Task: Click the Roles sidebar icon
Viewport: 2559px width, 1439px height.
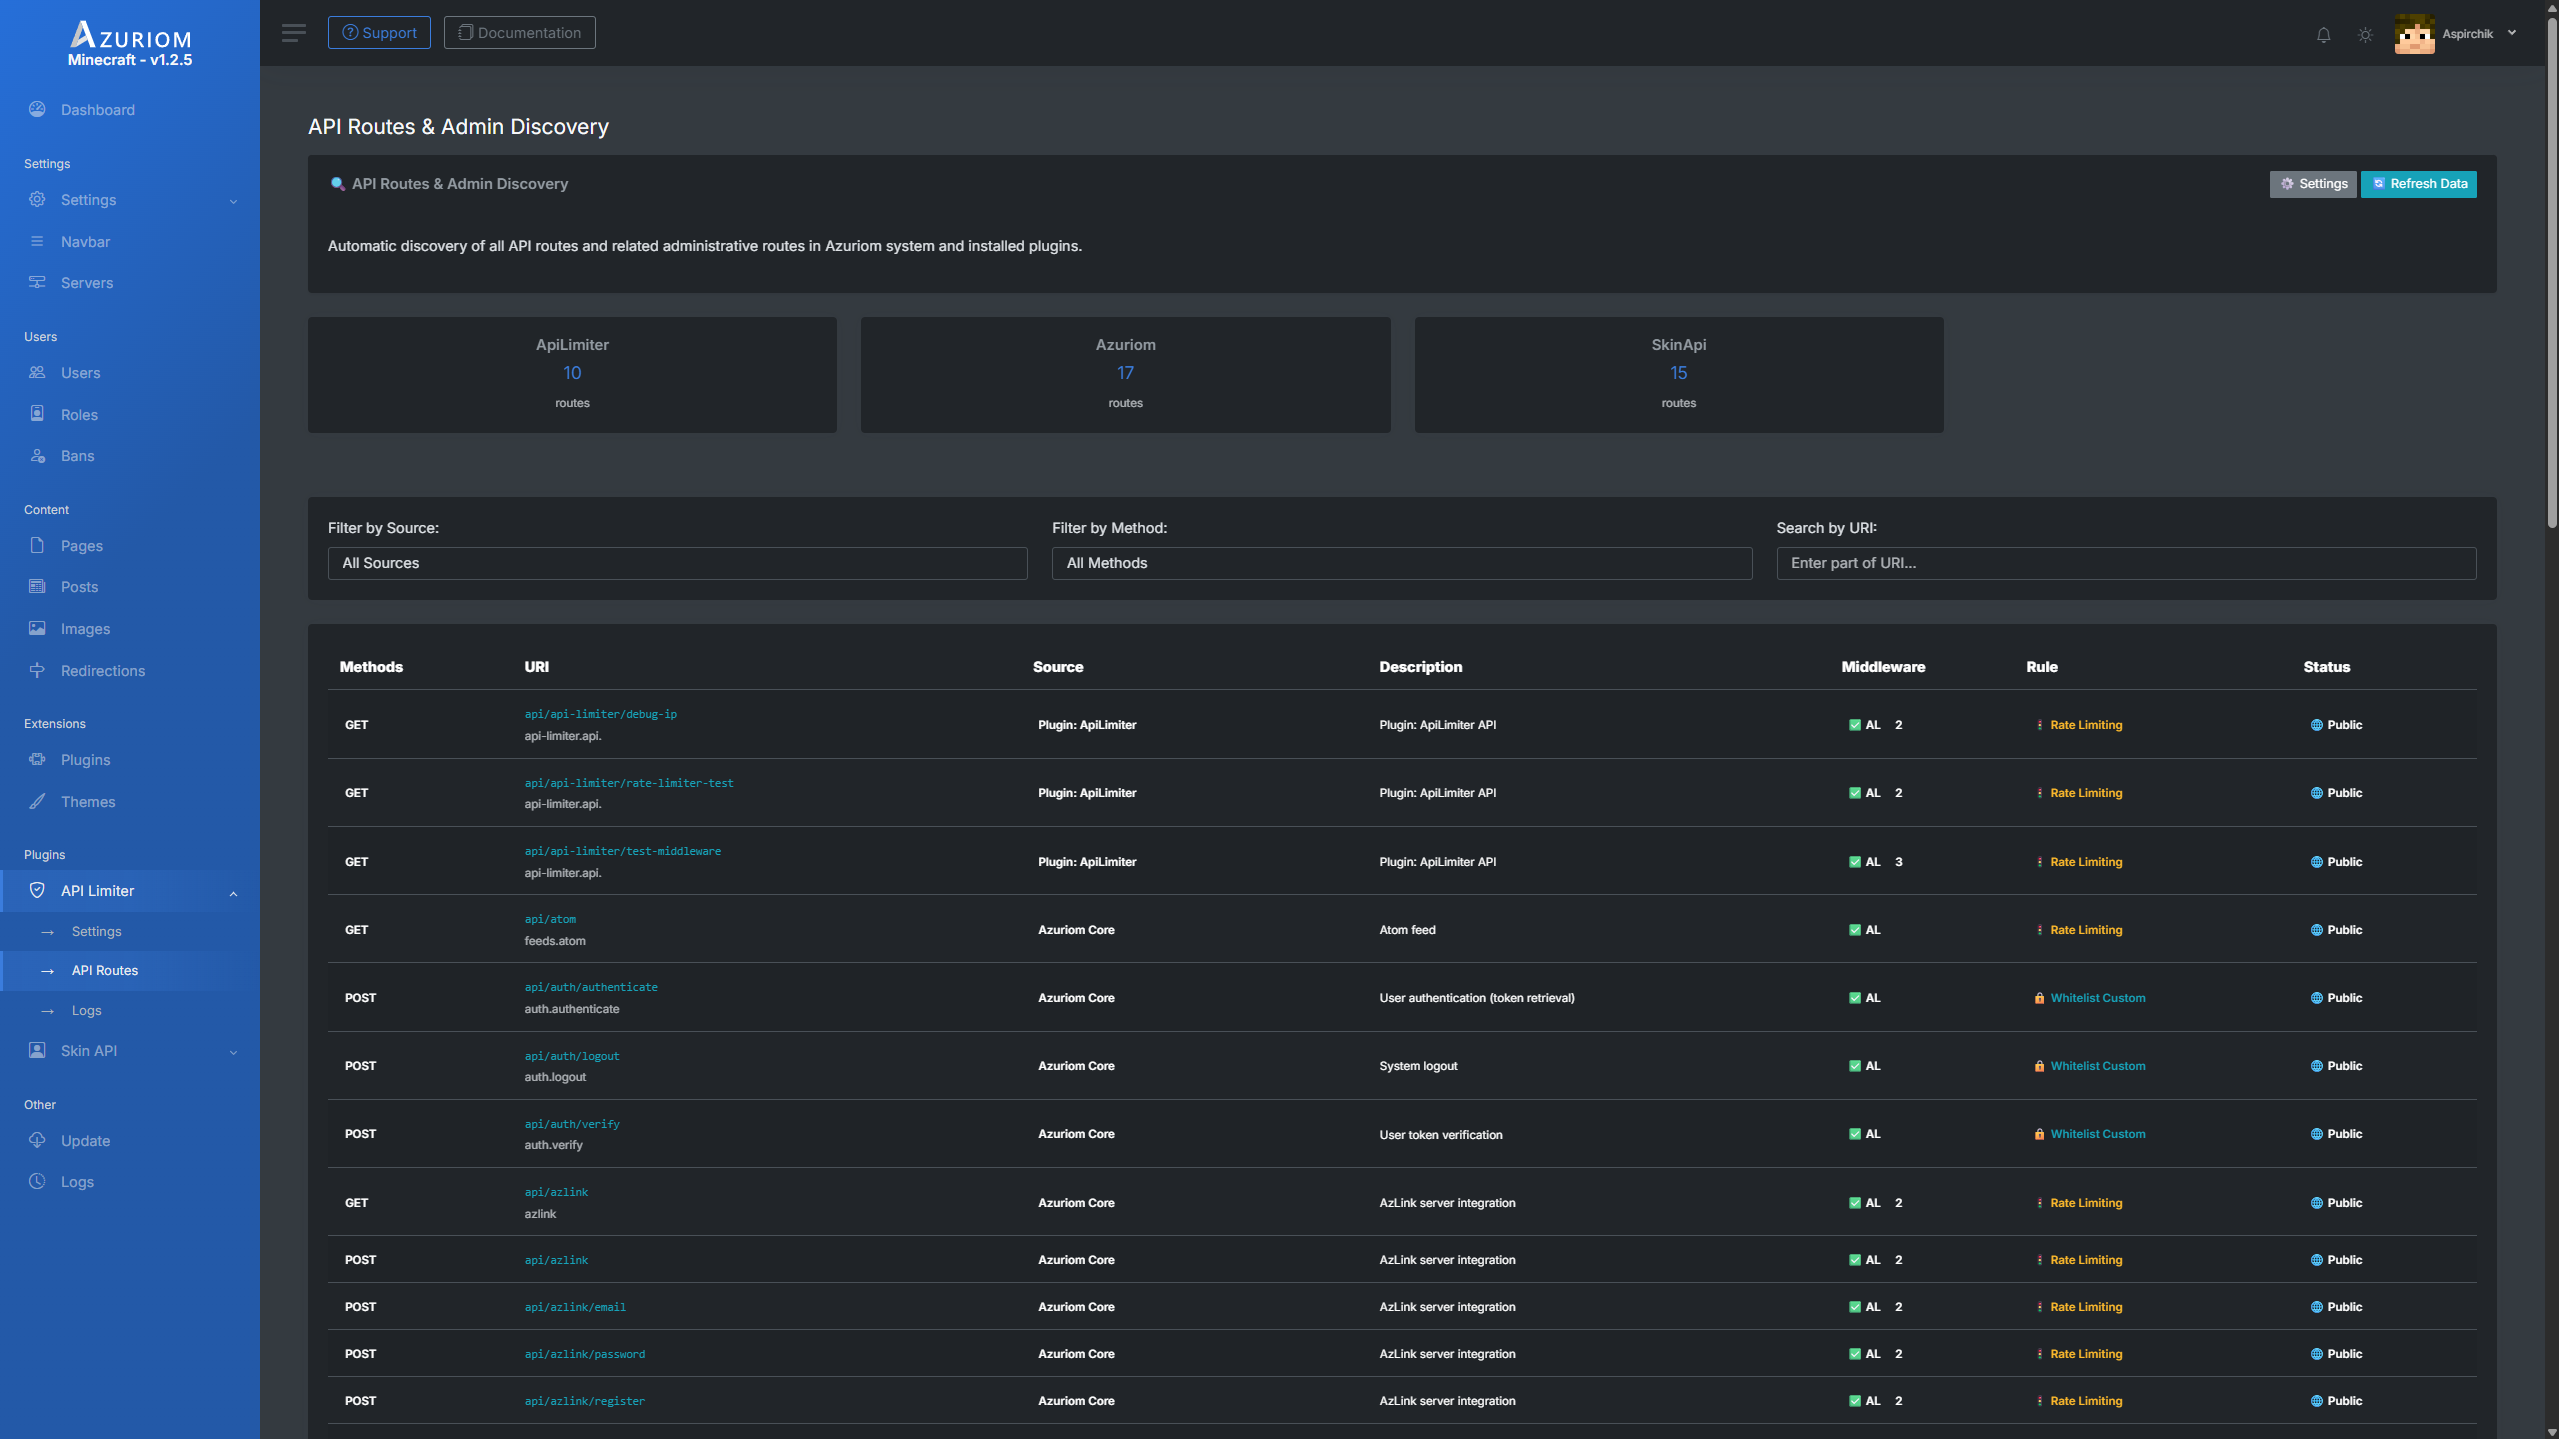Action: 37,414
